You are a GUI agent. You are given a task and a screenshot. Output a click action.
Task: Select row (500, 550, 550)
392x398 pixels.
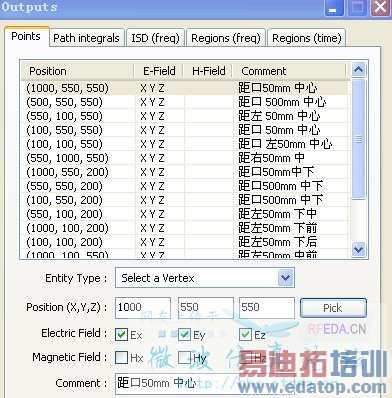click(185, 102)
